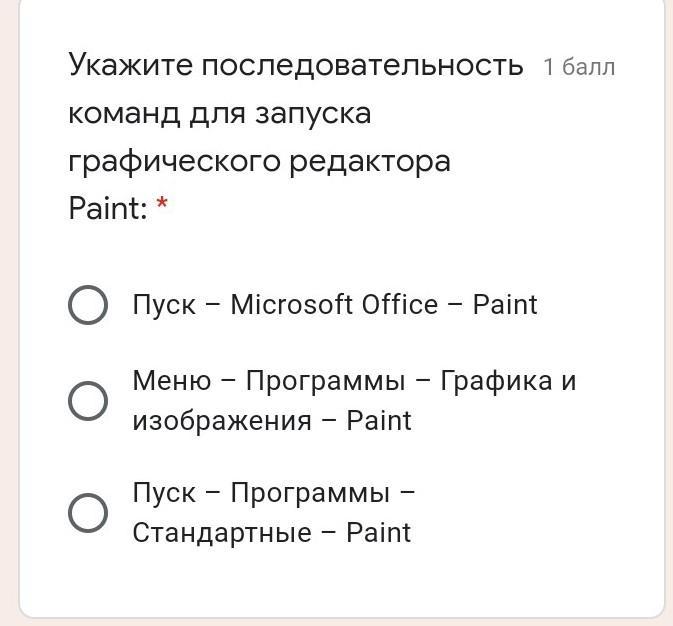The height and width of the screenshot is (626, 673).
Task: Click the word "Меню" in the second option
Action: [171, 381]
